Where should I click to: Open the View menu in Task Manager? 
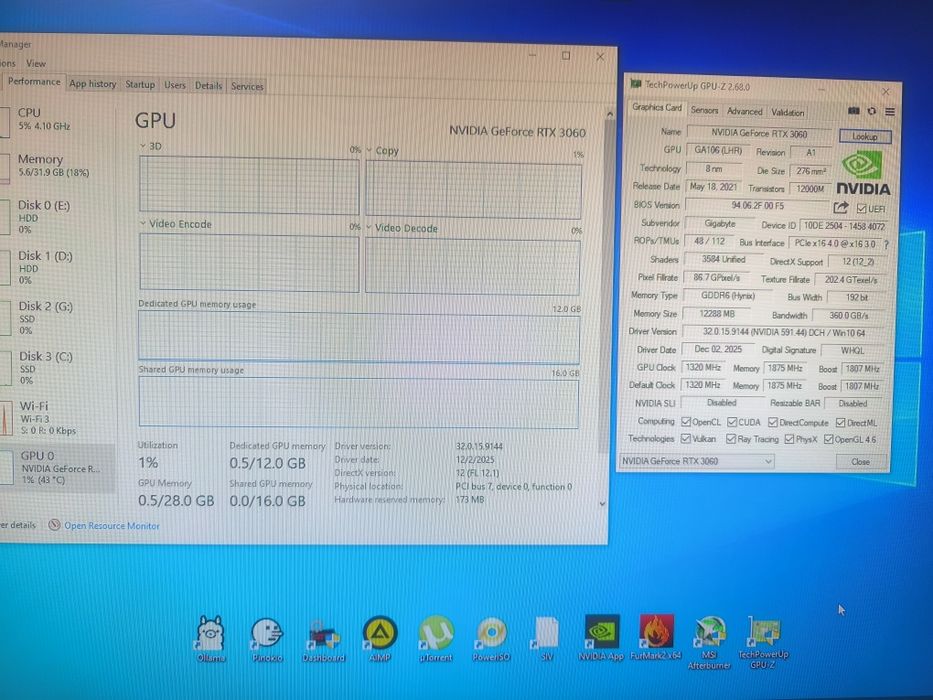36,63
